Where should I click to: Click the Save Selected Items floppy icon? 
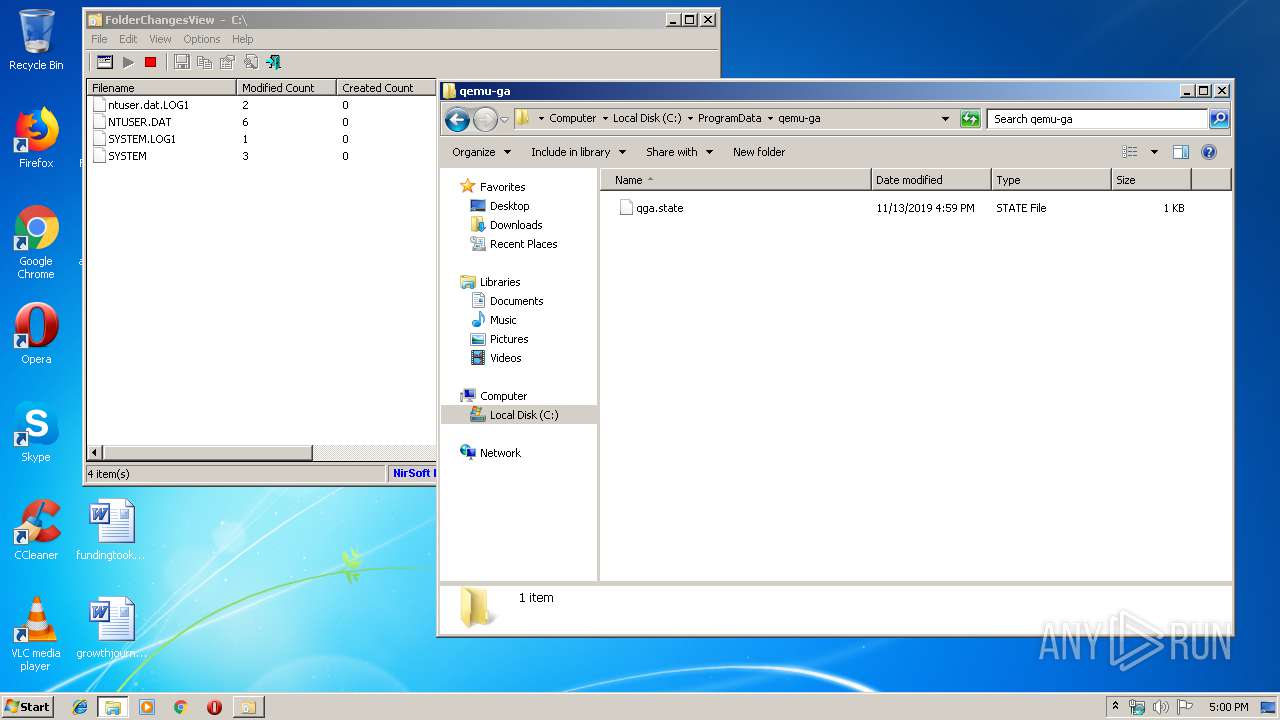pos(181,62)
